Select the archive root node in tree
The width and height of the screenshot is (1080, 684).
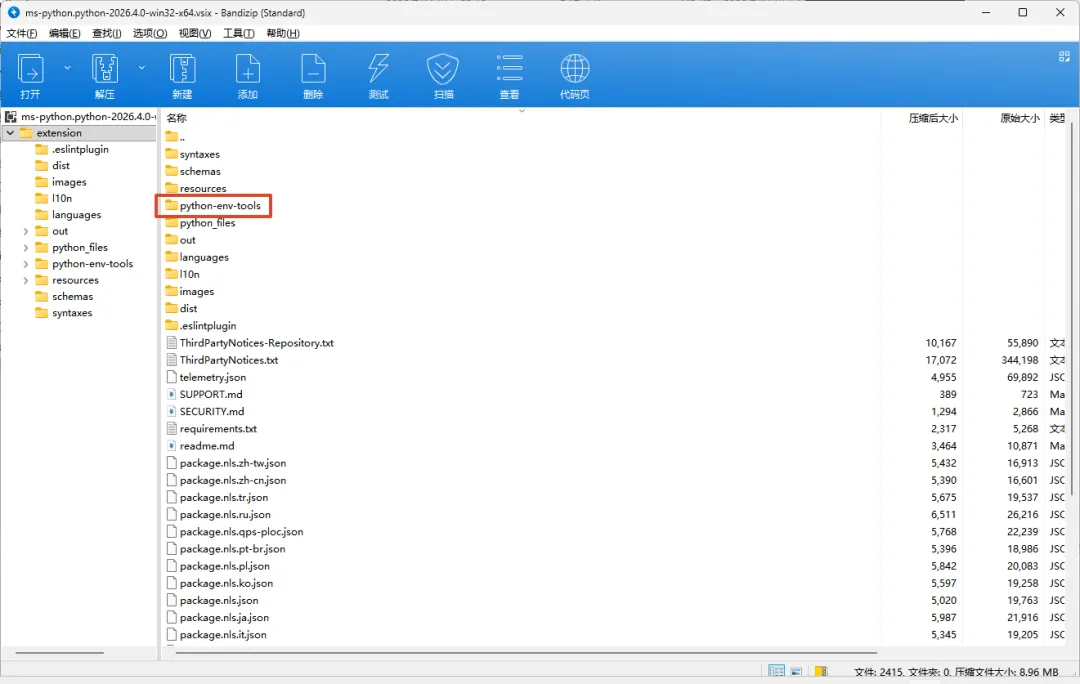coord(81,116)
